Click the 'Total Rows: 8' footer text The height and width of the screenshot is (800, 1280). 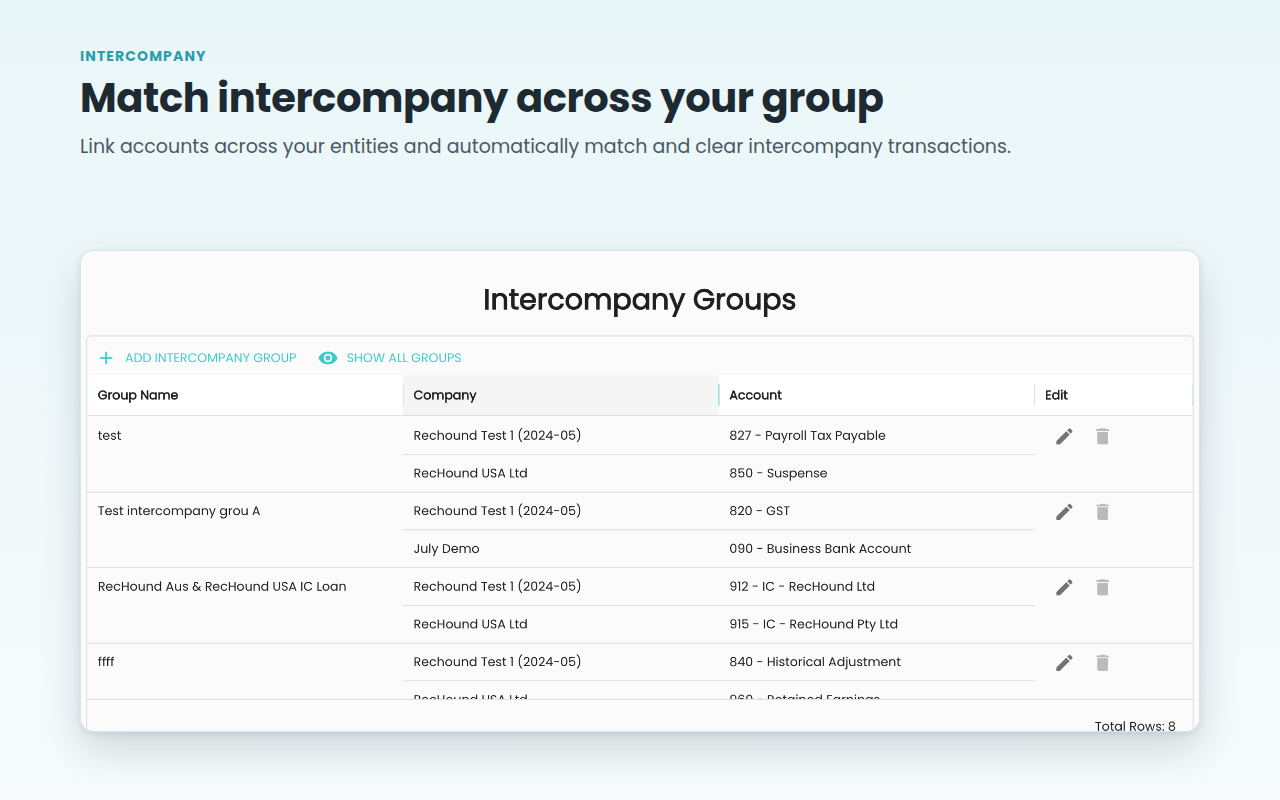click(x=1135, y=726)
